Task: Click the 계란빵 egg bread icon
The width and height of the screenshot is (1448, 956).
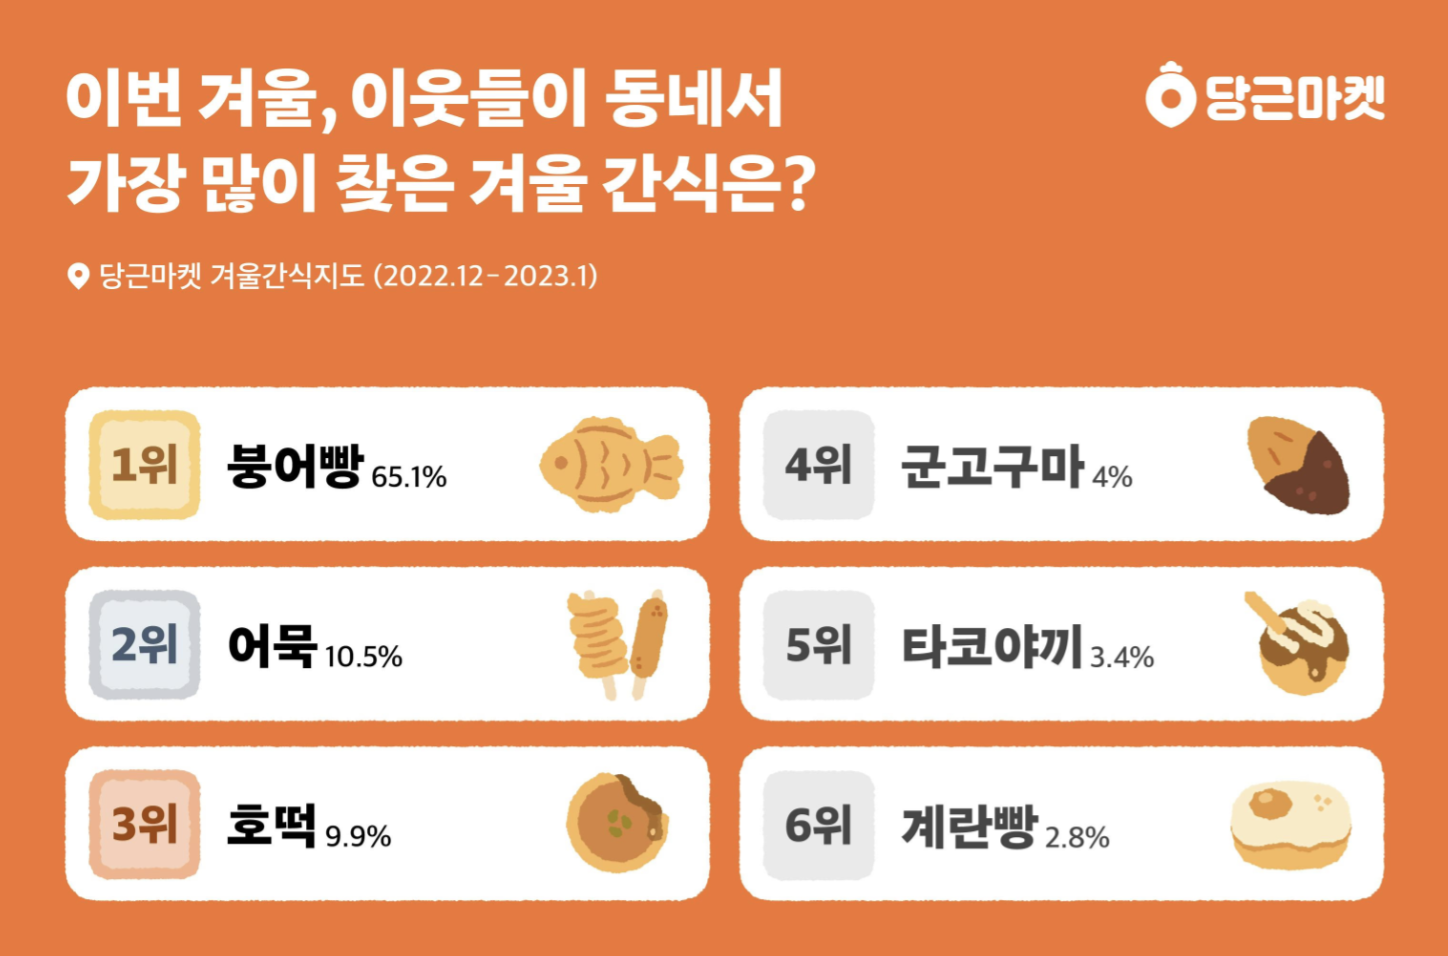Action: coord(1291,825)
